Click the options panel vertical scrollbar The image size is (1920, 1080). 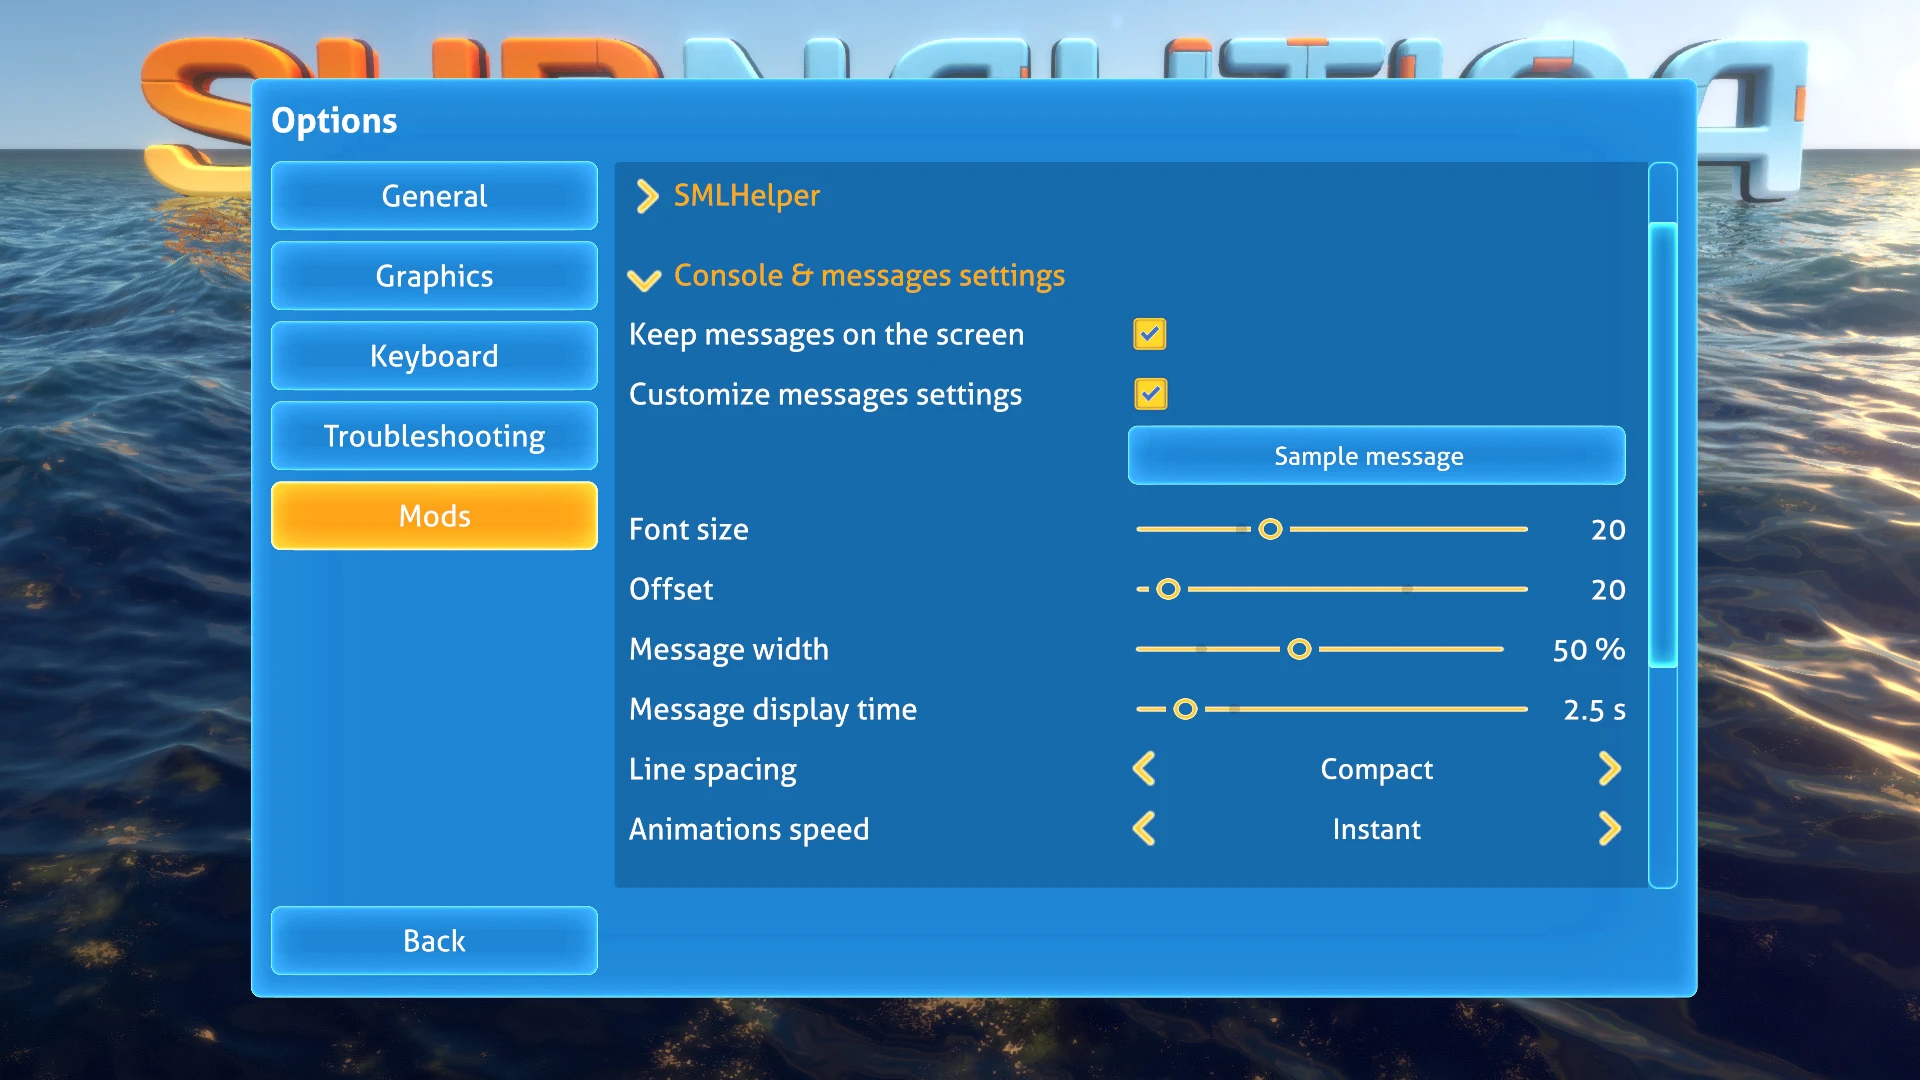point(1662,445)
